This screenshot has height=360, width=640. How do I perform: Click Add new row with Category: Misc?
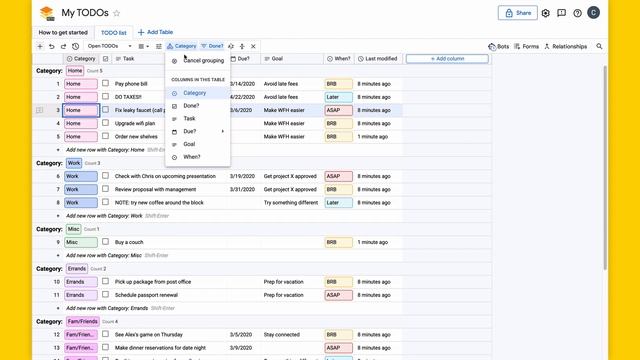104,256
